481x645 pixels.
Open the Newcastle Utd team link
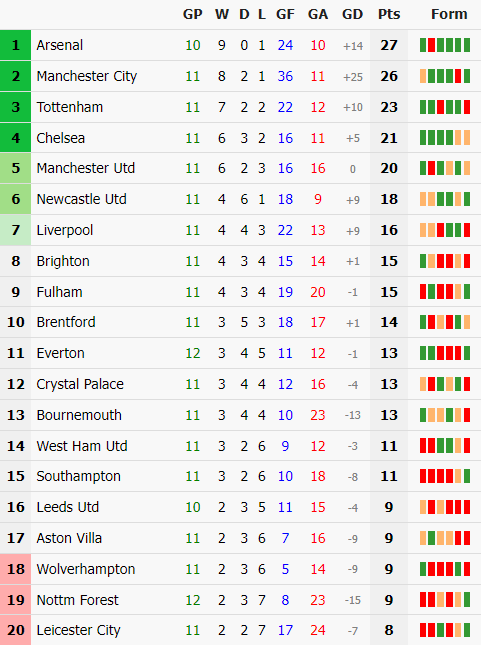(x=81, y=199)
